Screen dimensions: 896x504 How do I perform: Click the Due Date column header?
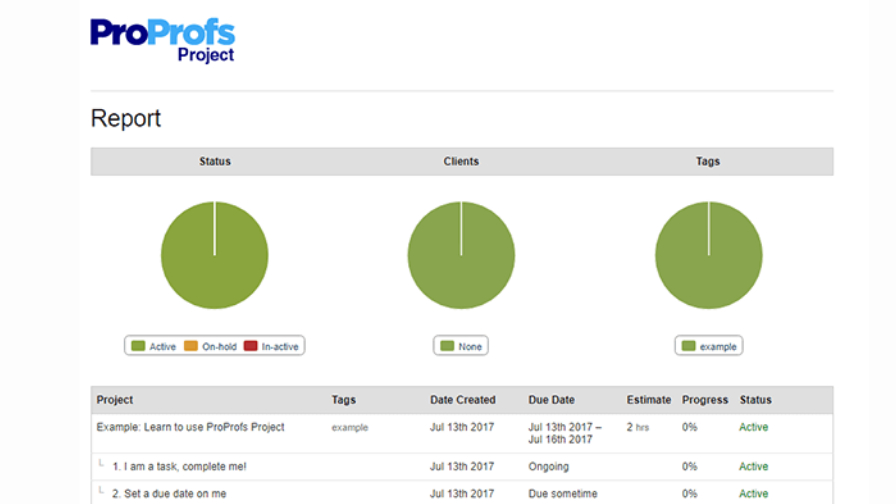click(551, 399)
